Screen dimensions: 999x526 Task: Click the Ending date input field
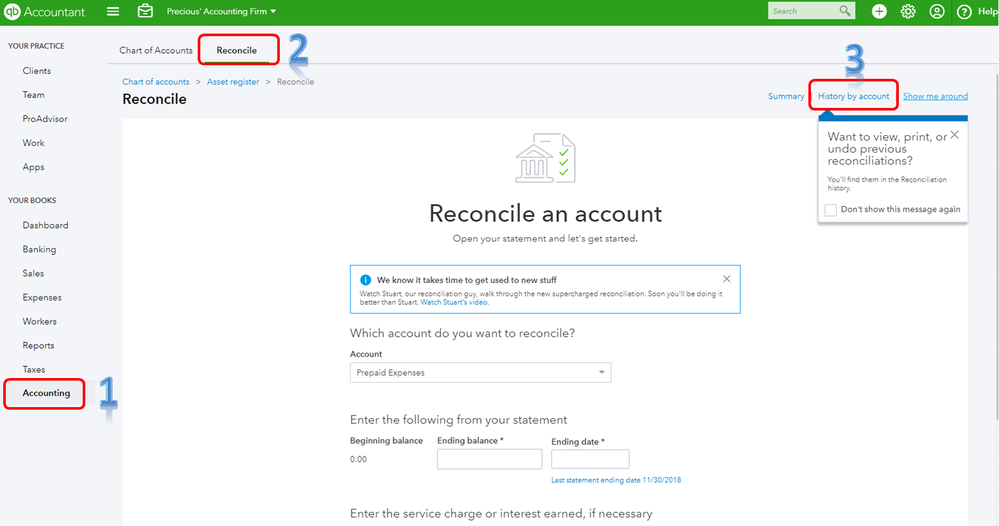point(590,459)
